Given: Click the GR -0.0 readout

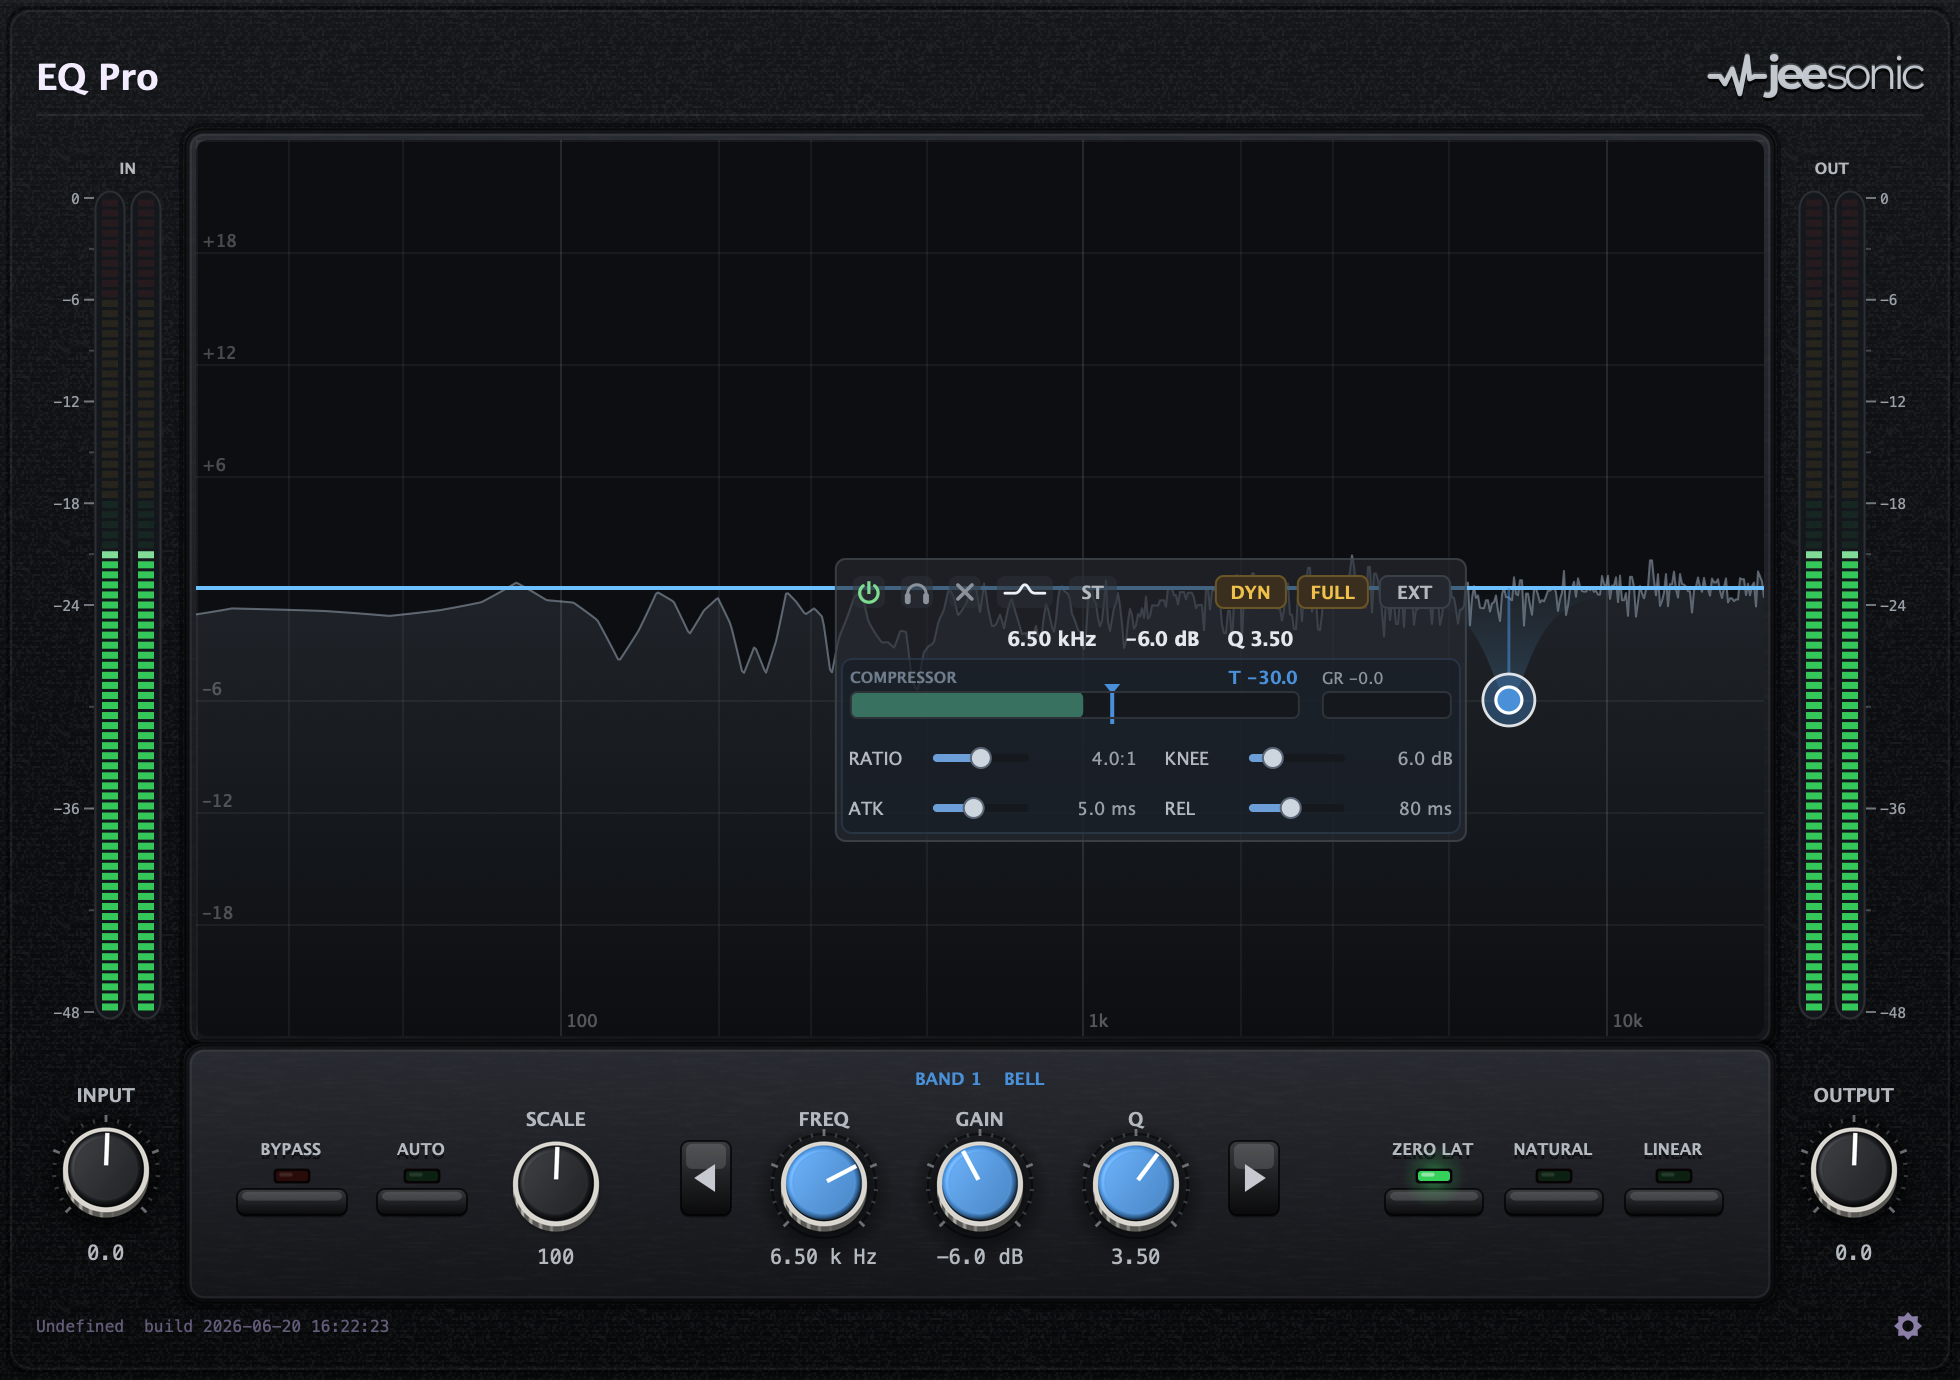Looking at the screenshot, I should pyautogui.click(x=1353, y=678).
